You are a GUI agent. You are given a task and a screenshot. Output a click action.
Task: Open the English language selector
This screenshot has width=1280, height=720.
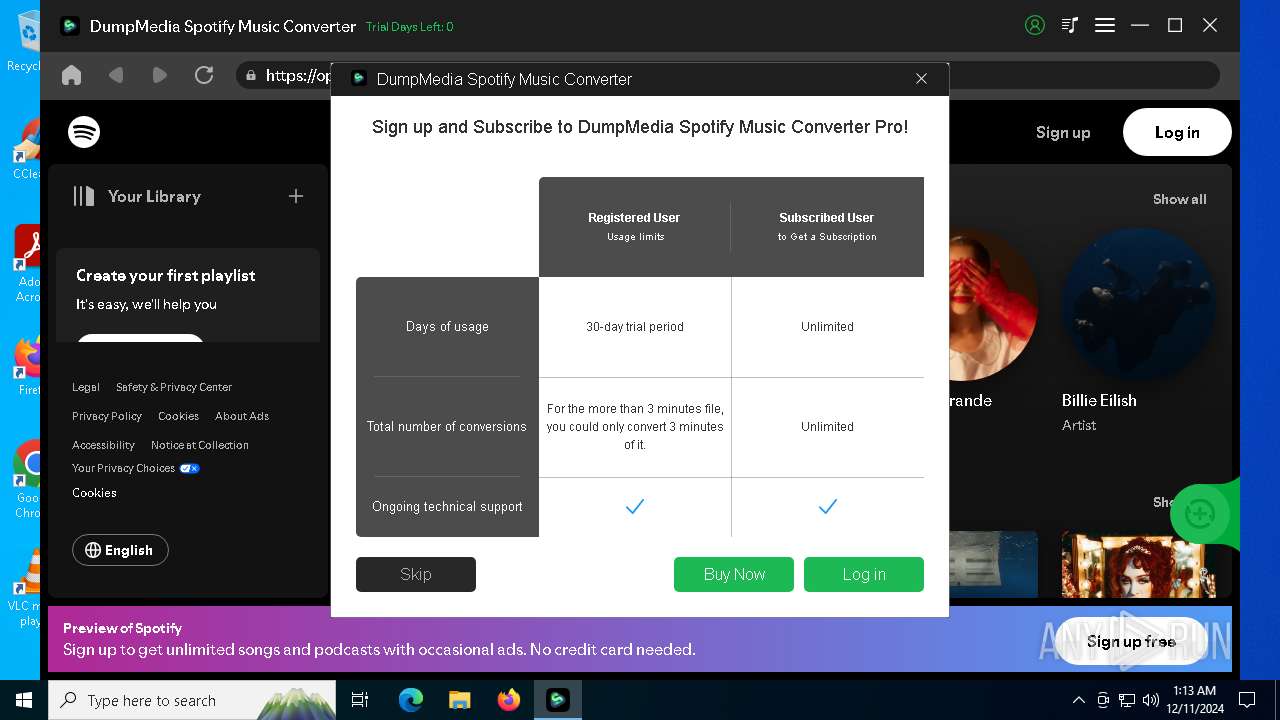pyautogui.click(x=120, y=550)
